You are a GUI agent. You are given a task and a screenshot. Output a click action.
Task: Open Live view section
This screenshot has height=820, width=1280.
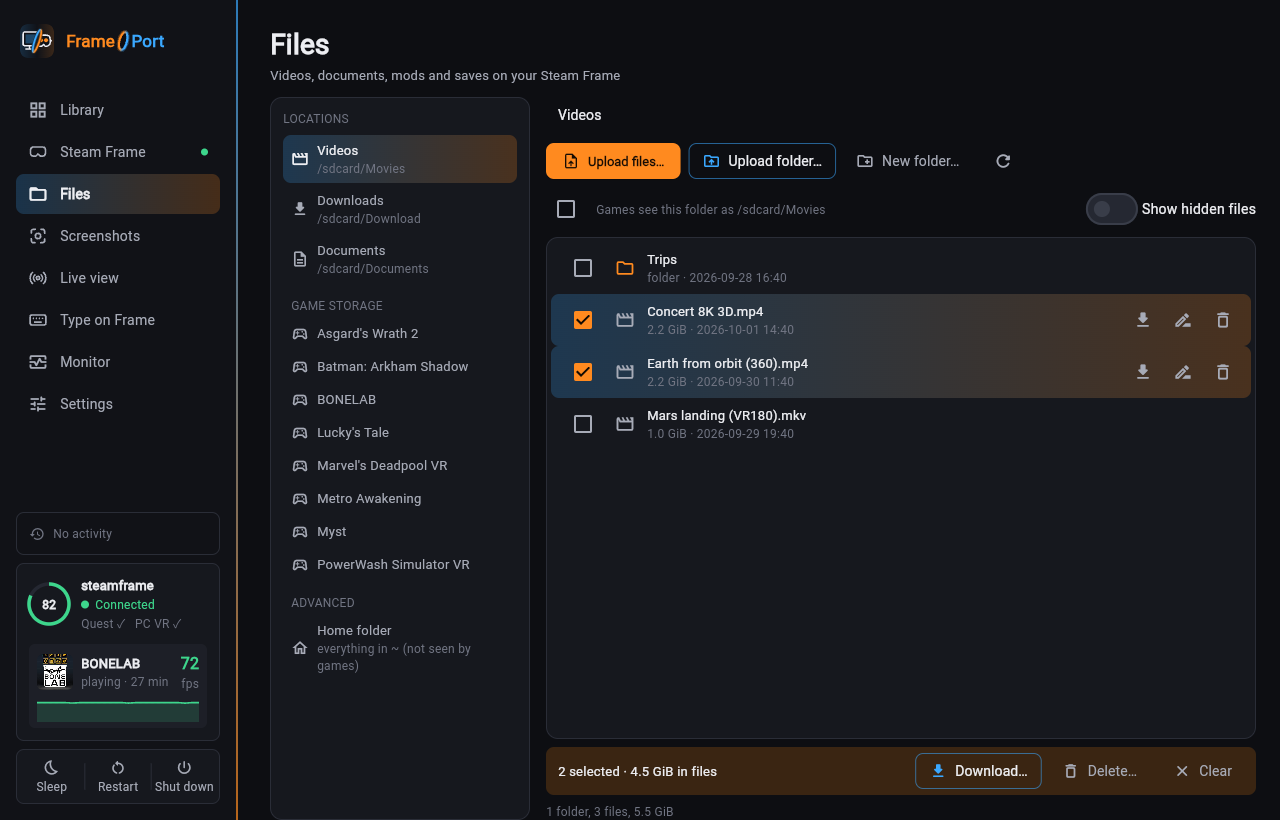point(118,278)
